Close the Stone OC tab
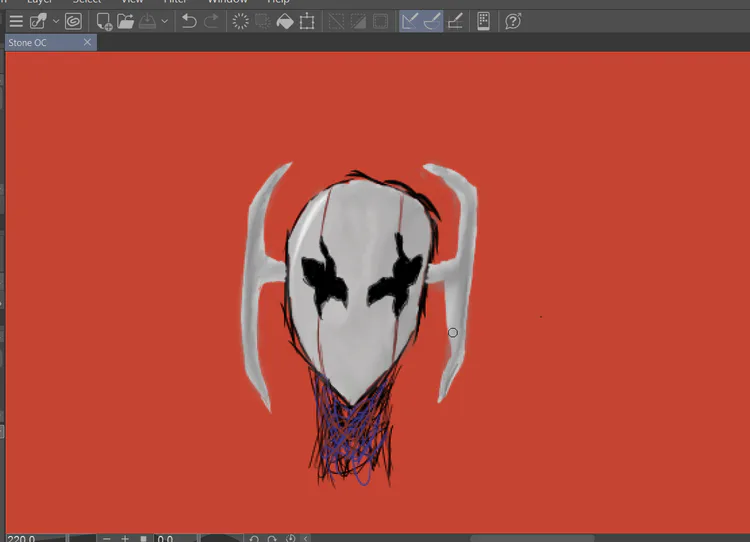Screen dimensions: 750x542 87,42
